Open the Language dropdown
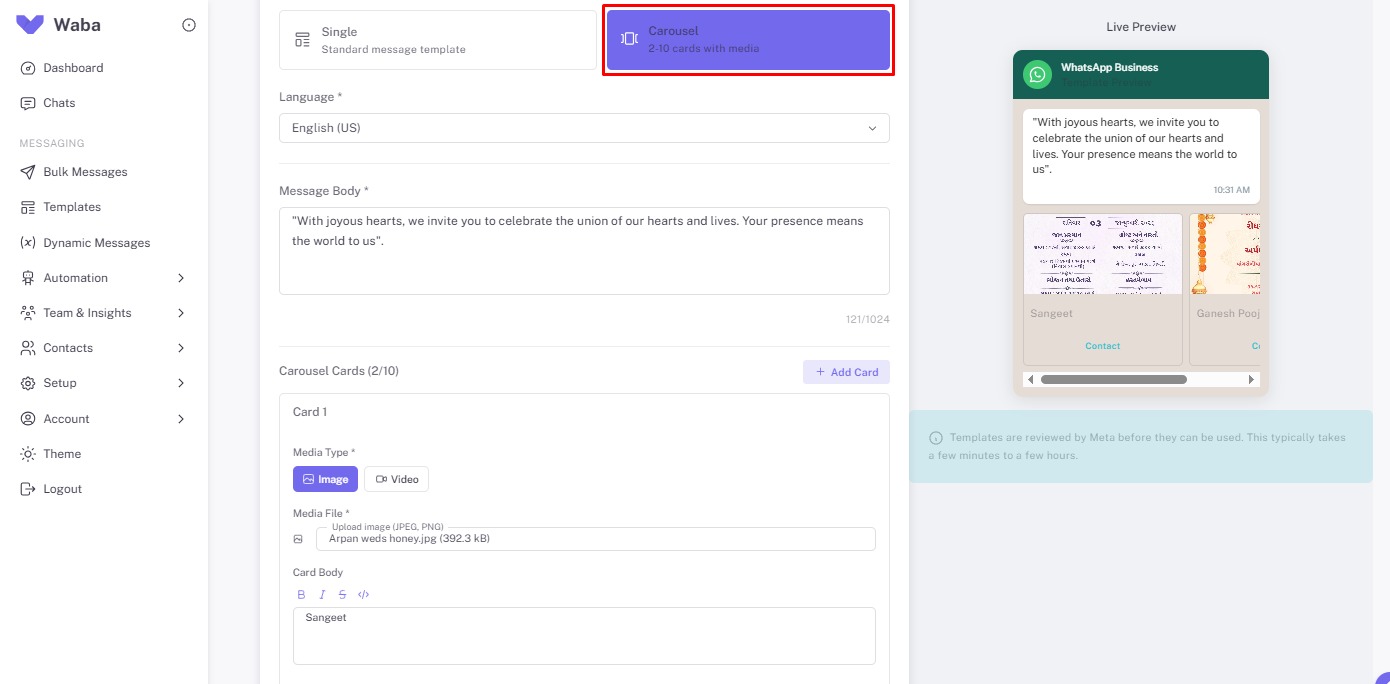 (x=584, y=127)
